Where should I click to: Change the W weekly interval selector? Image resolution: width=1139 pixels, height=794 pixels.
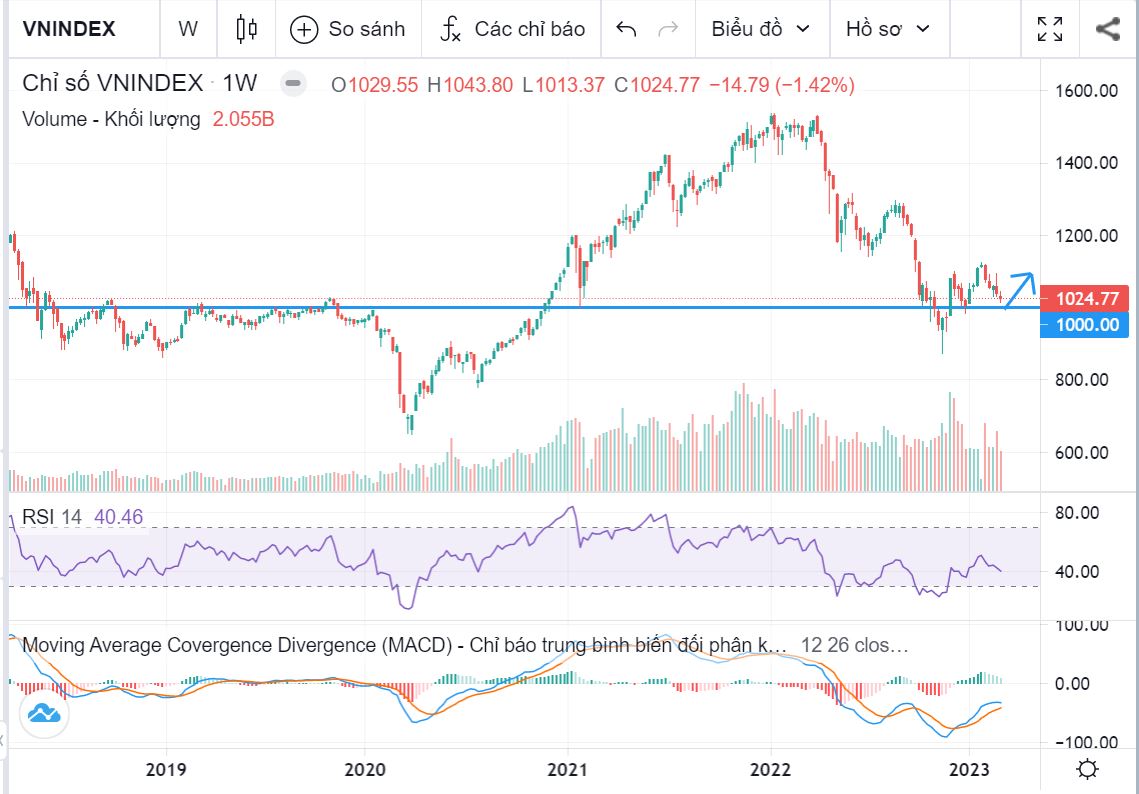[x=188, y=29]
